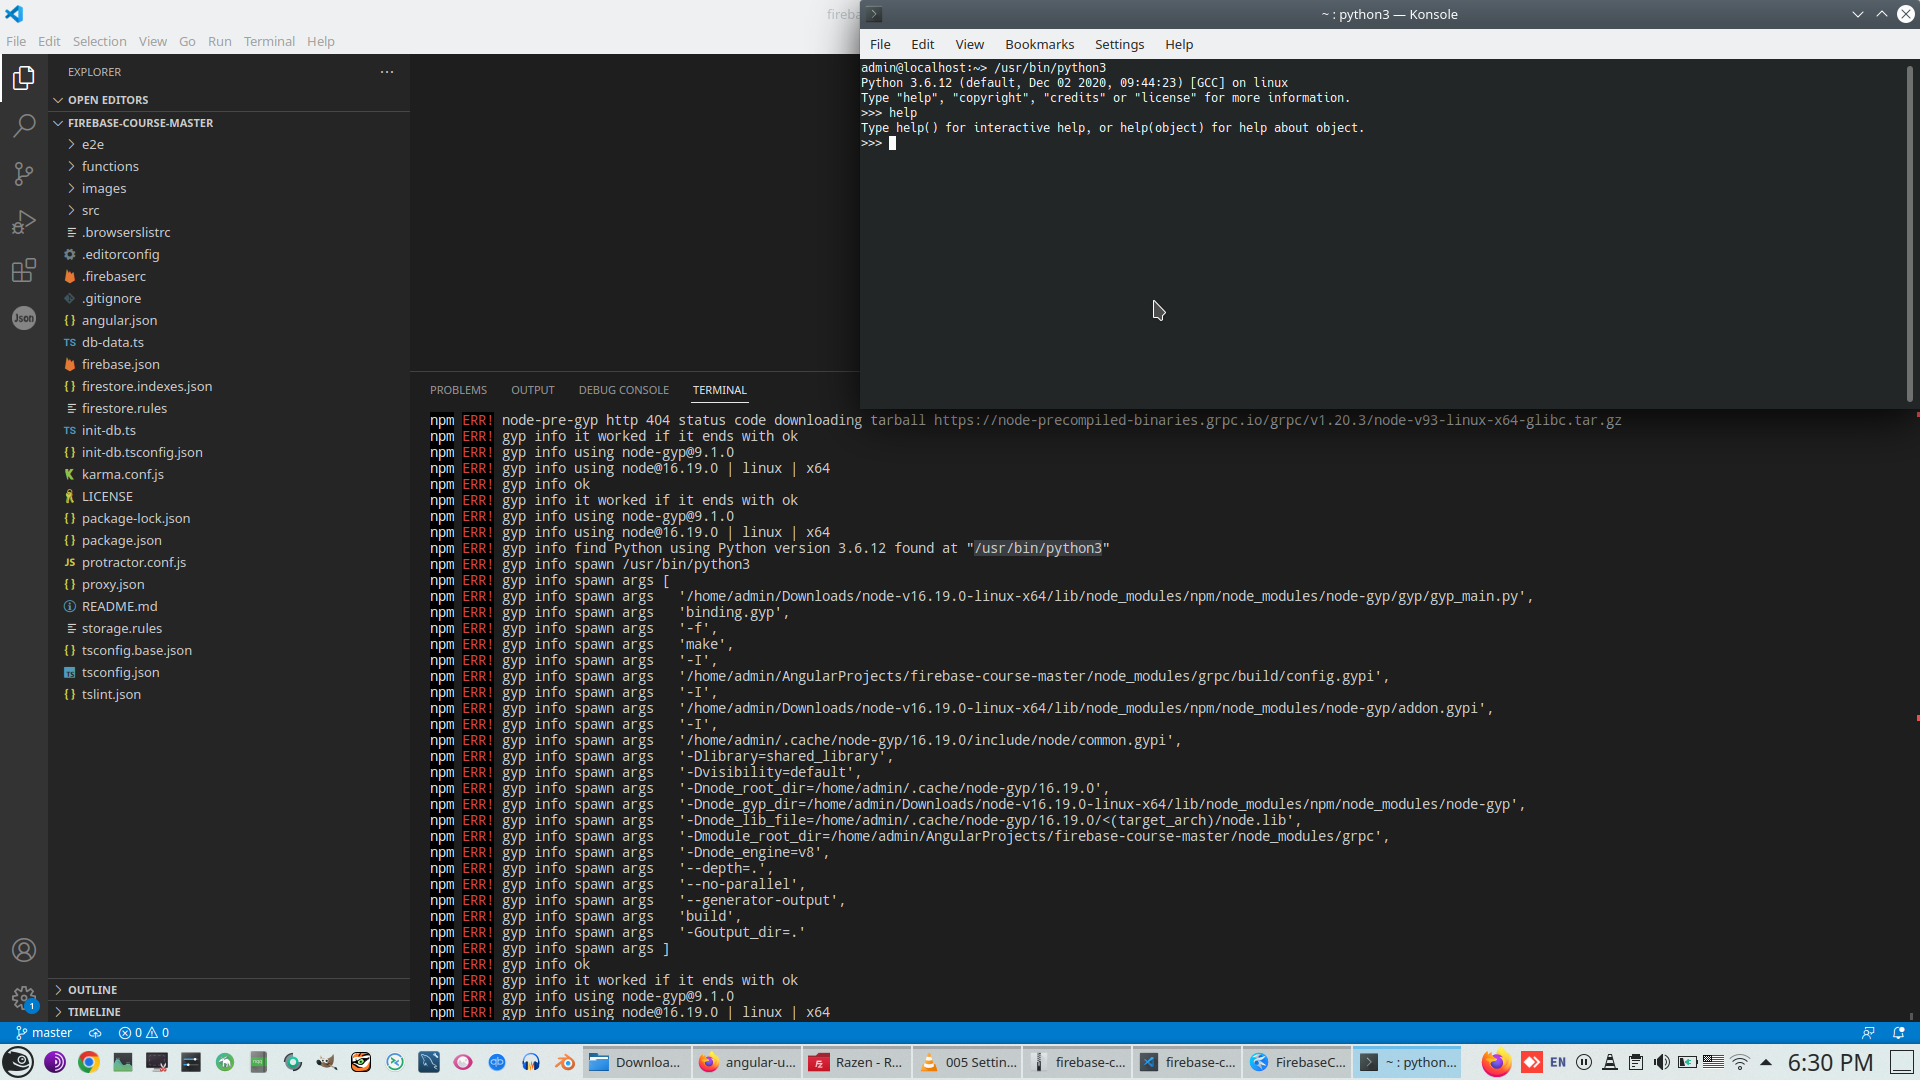Open the Source Control view icon
This screenshot has height=1080, width=1920.
tap(24, 174)
